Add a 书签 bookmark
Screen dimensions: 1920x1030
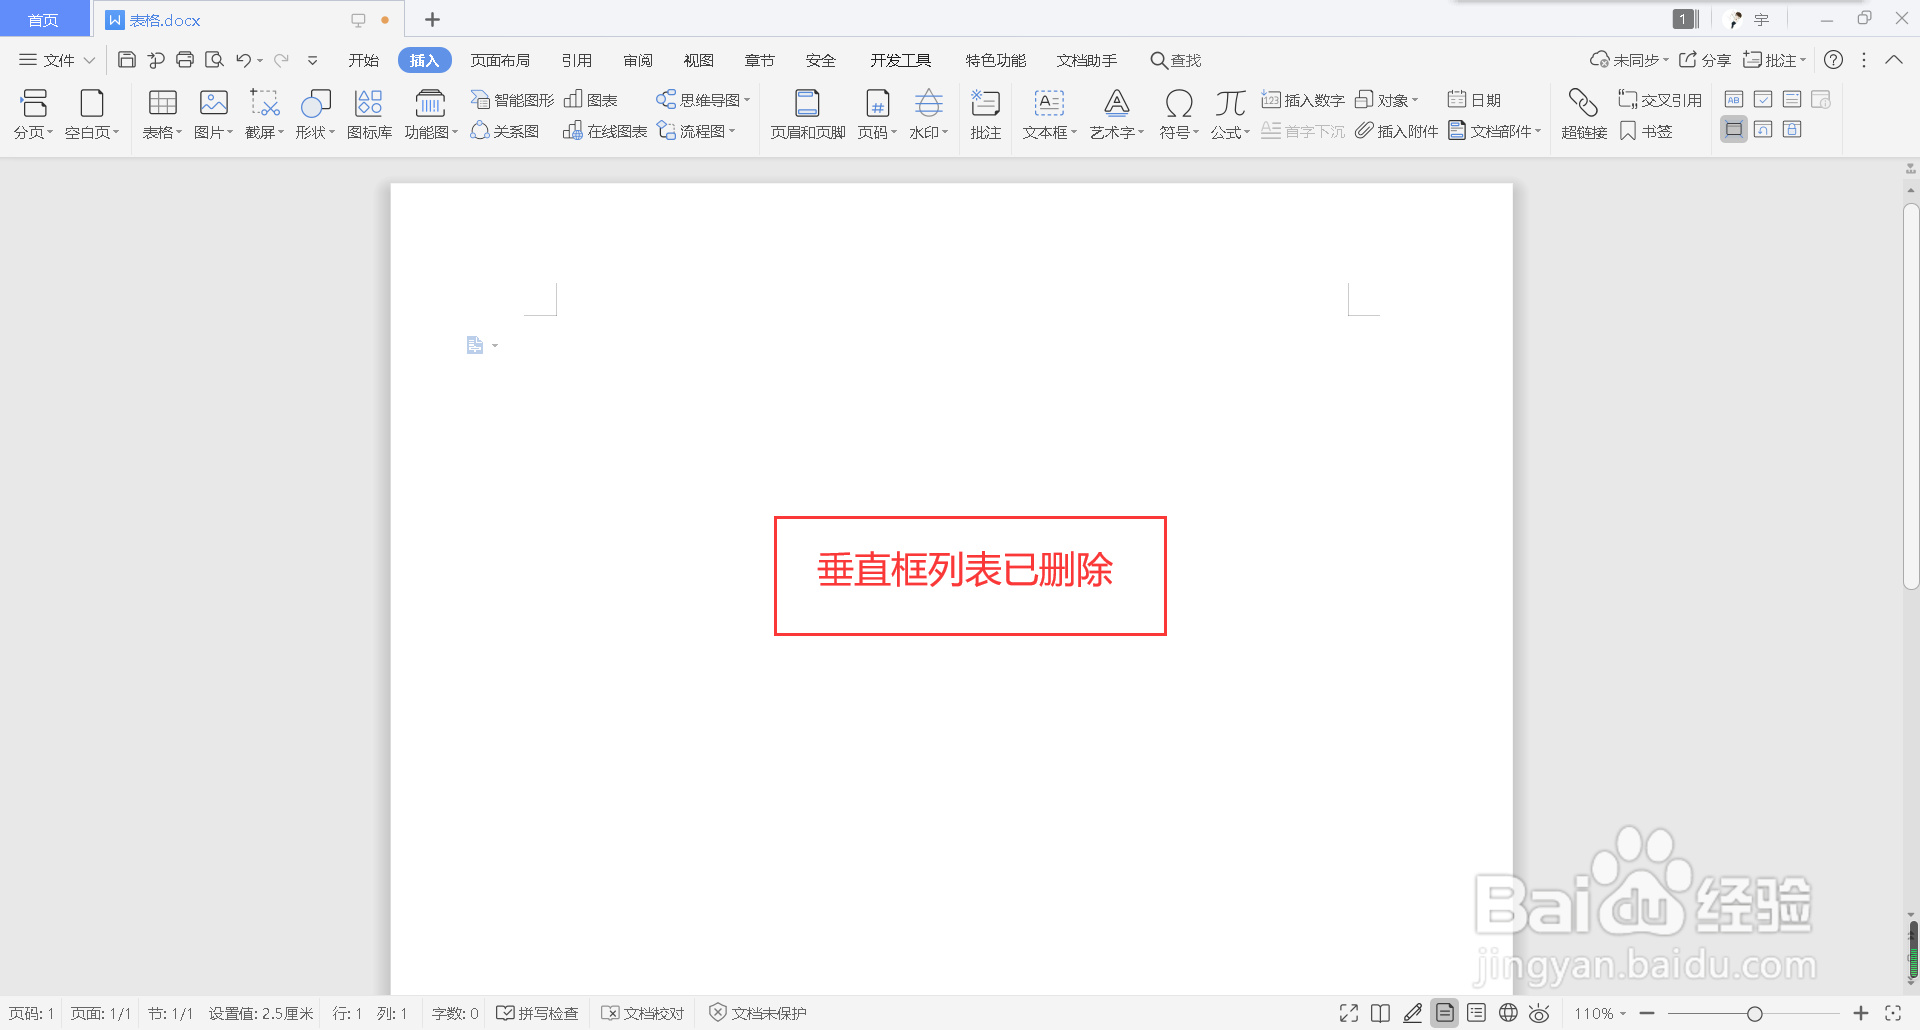pos(1646,131)
